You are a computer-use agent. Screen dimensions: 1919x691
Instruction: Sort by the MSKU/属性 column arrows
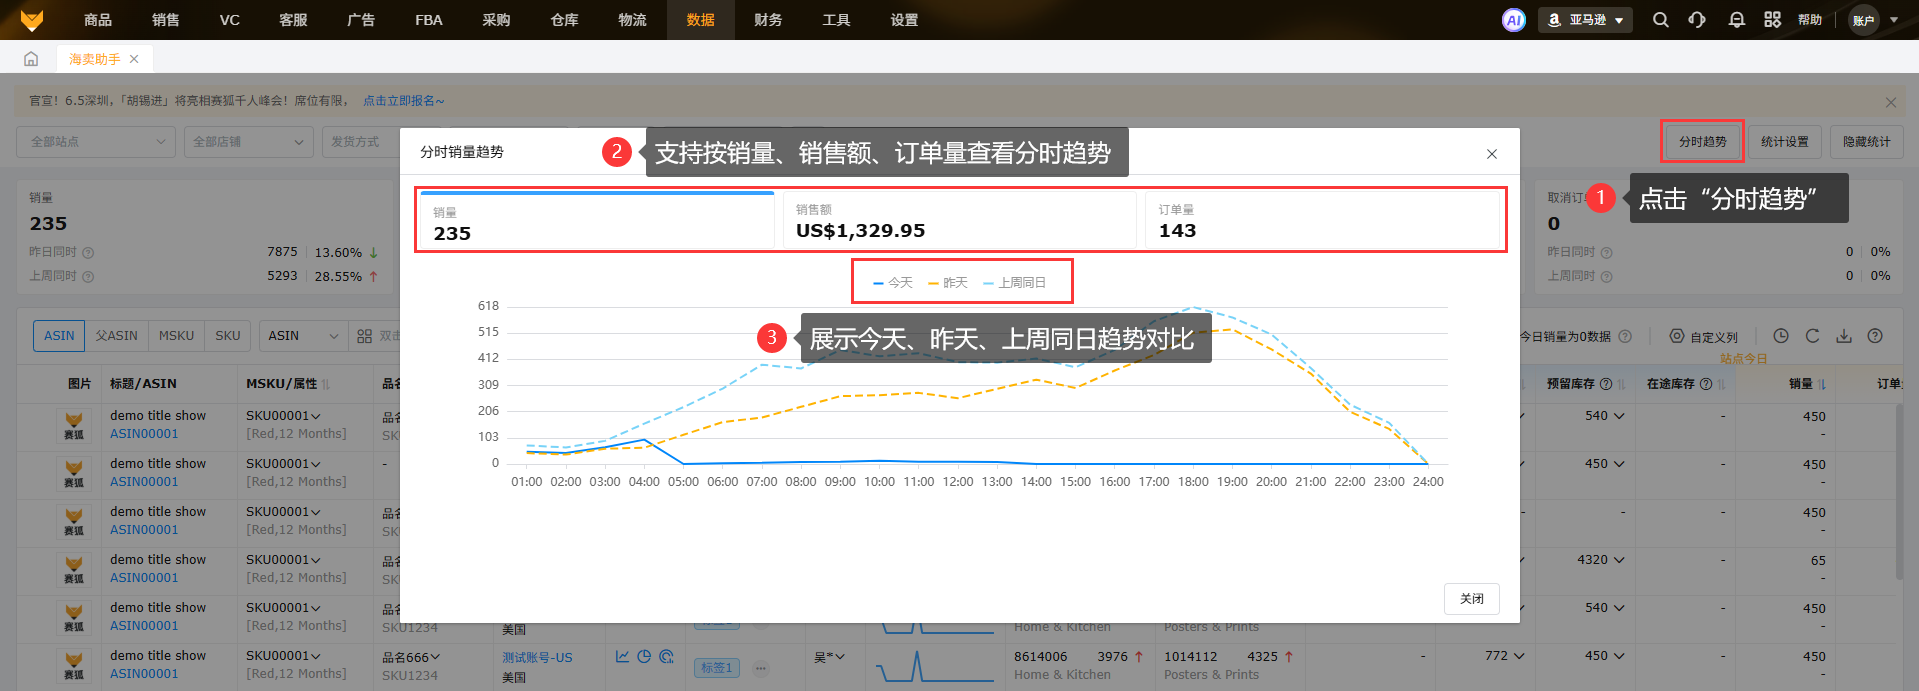[326, 384]
